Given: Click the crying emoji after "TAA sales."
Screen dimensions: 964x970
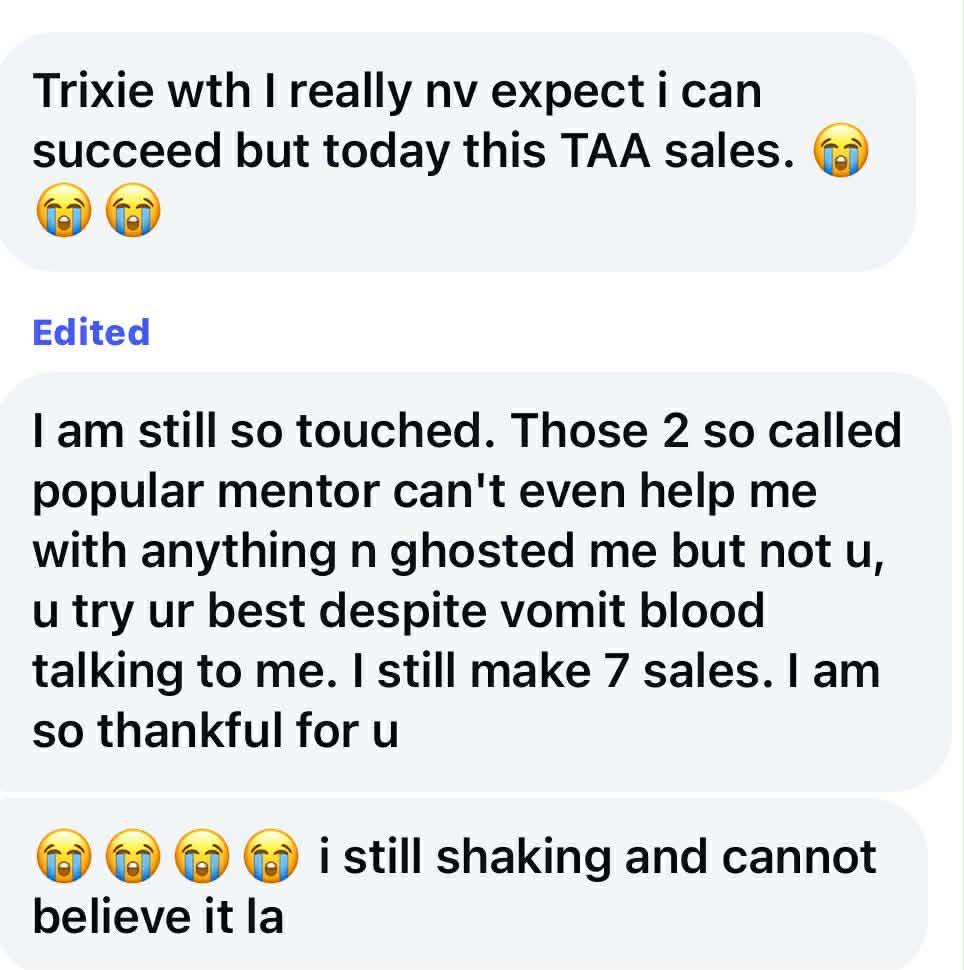Looking at the screenshot, I should click(x=842, y=154).
